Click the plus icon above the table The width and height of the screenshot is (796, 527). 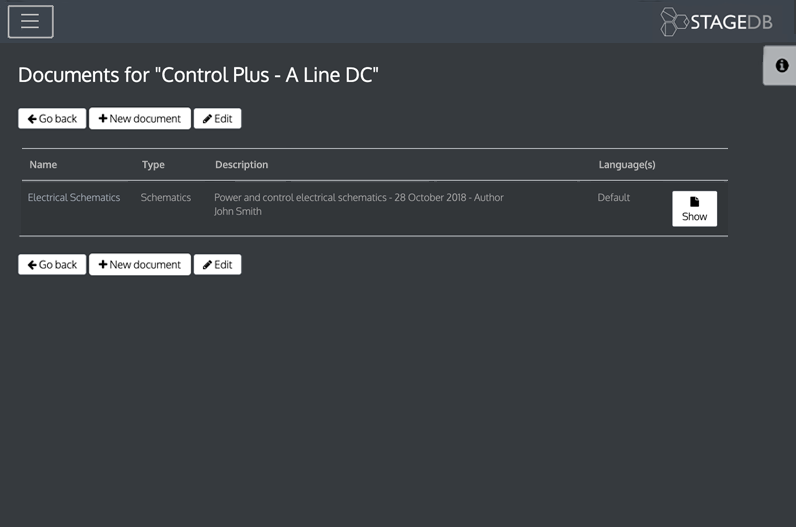[x=103, y=119]
